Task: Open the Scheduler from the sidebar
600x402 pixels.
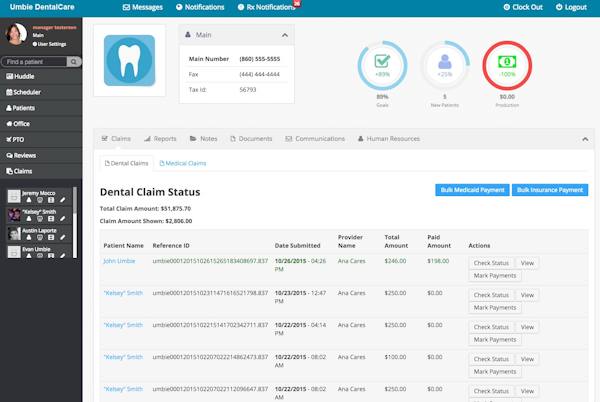Action: (28, 92)
